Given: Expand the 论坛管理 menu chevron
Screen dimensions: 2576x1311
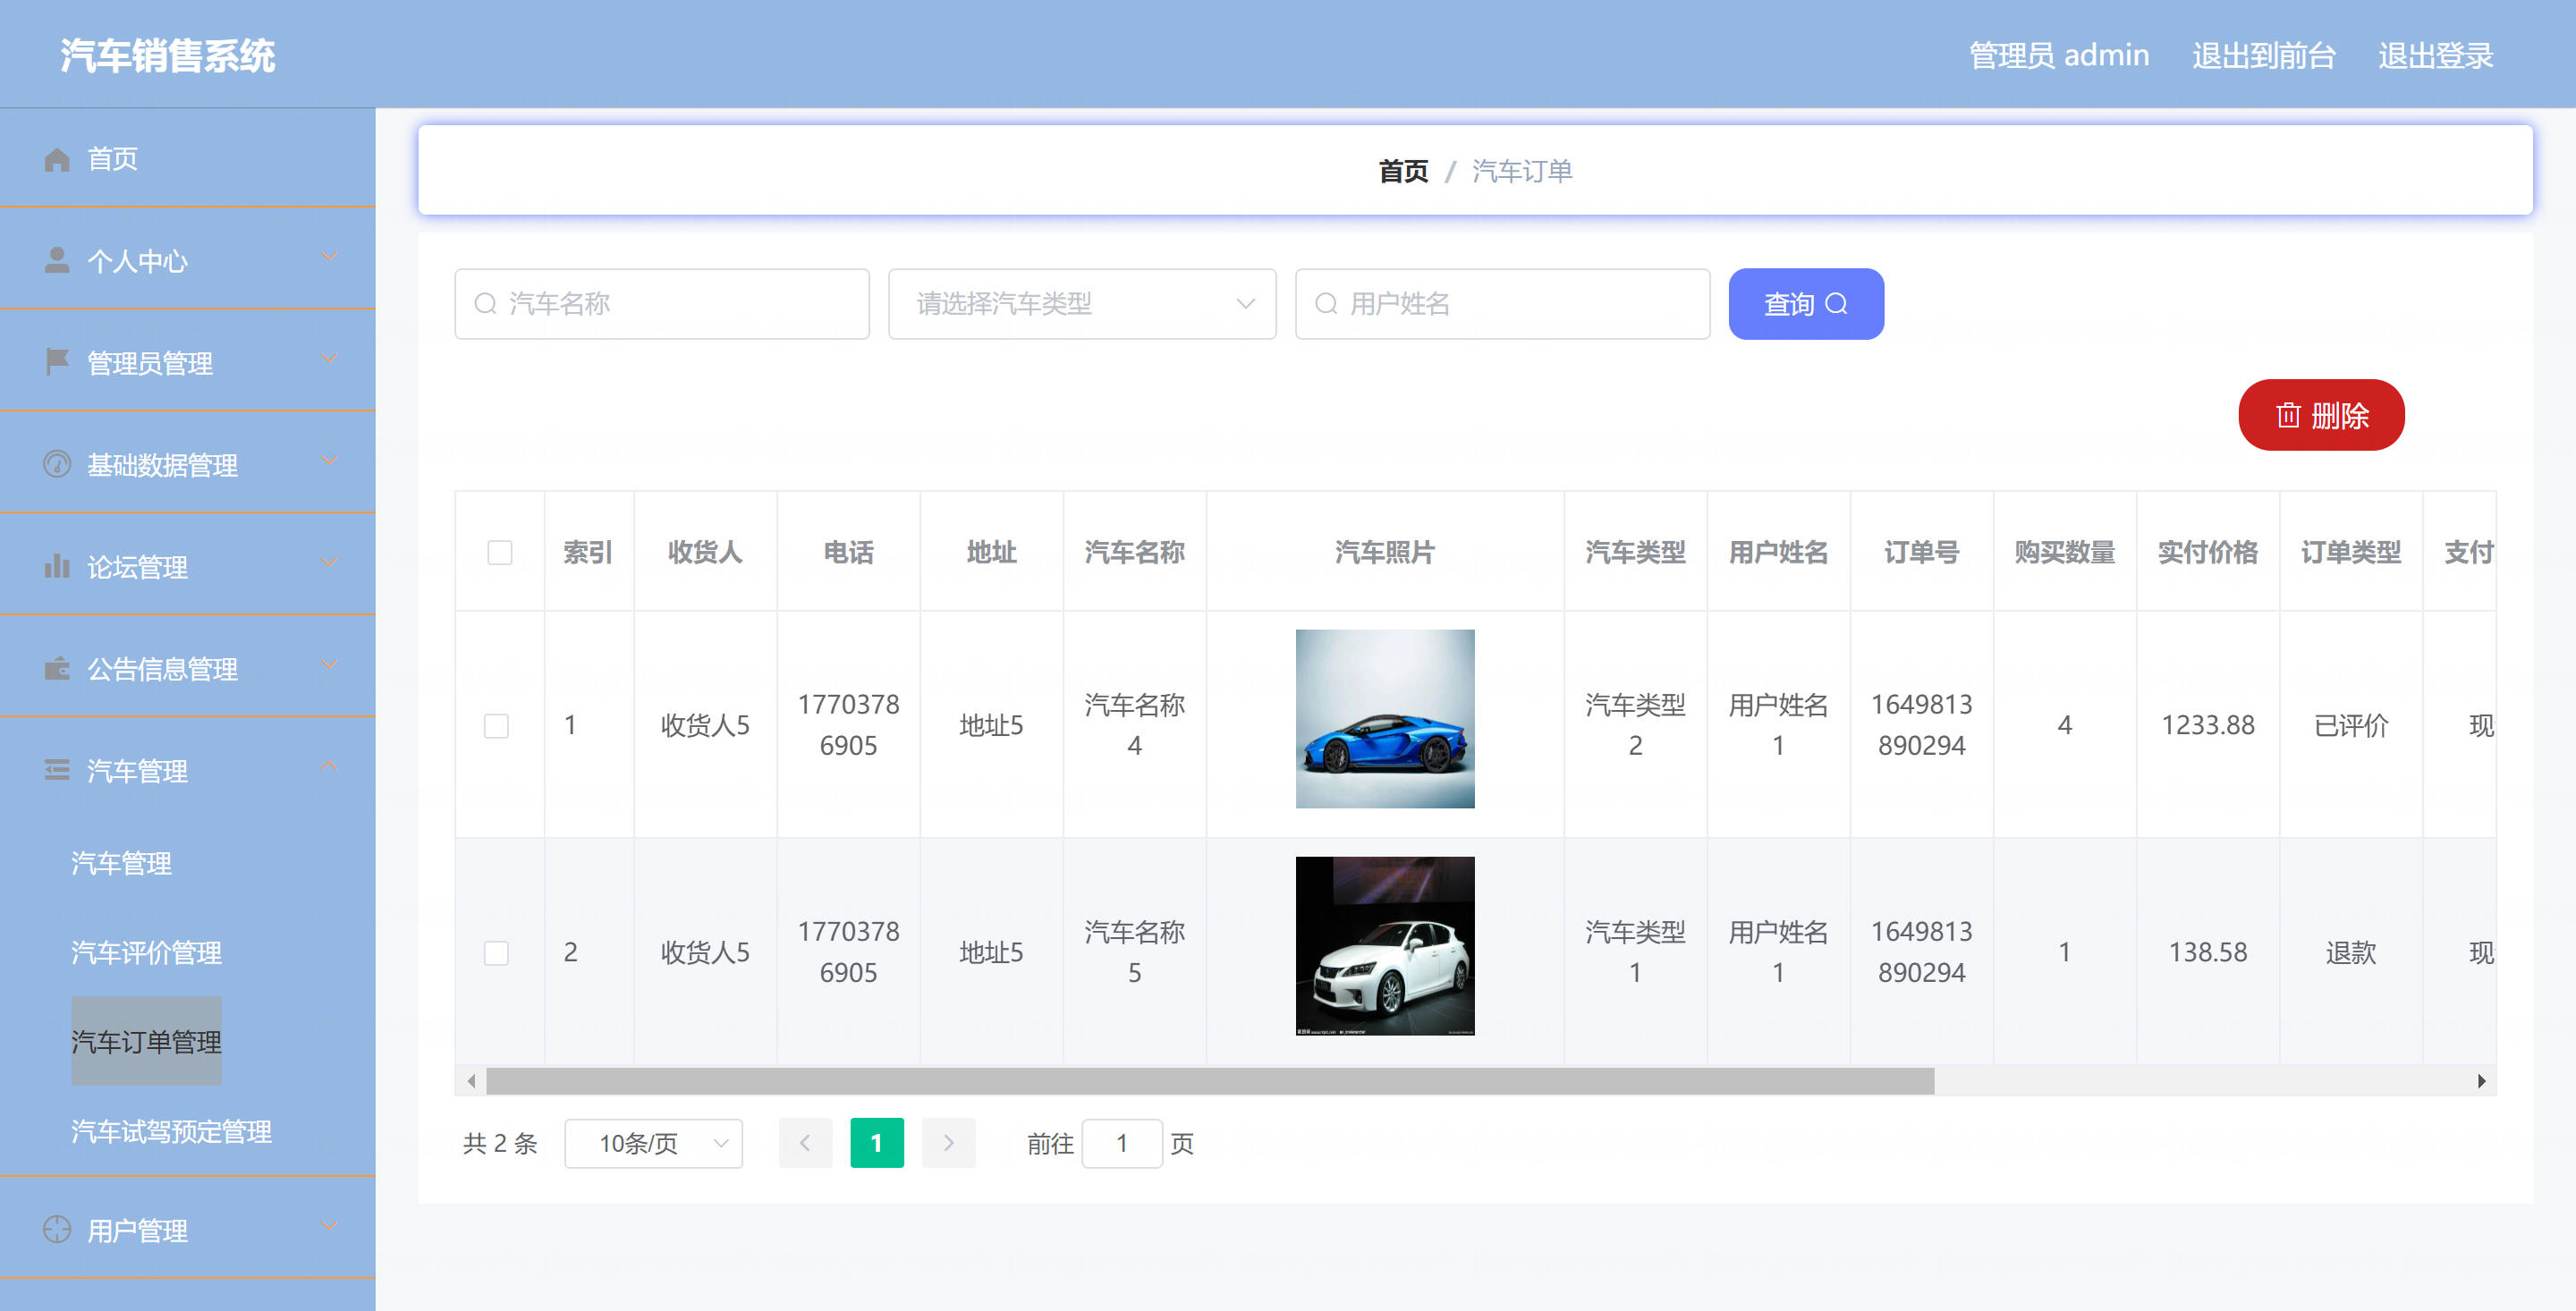Looking at the screenshot, I should coord(329,563).
